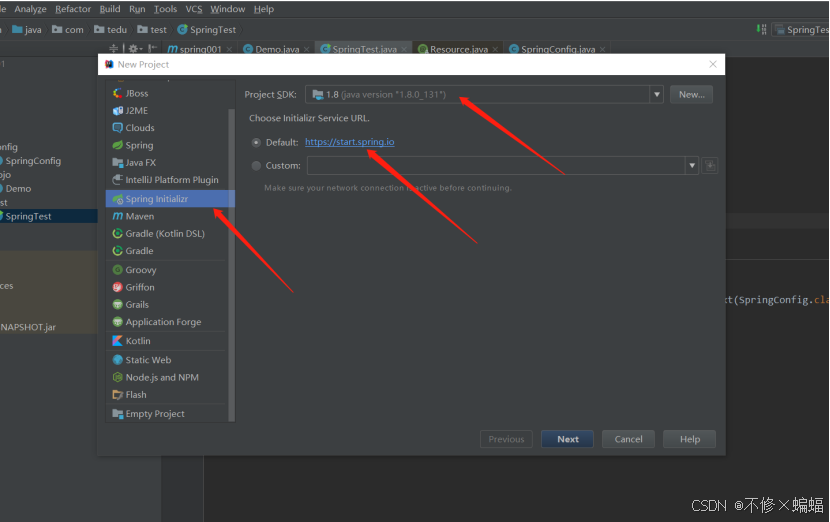
Task: Open the Tools menu
Action: (165, 9)
